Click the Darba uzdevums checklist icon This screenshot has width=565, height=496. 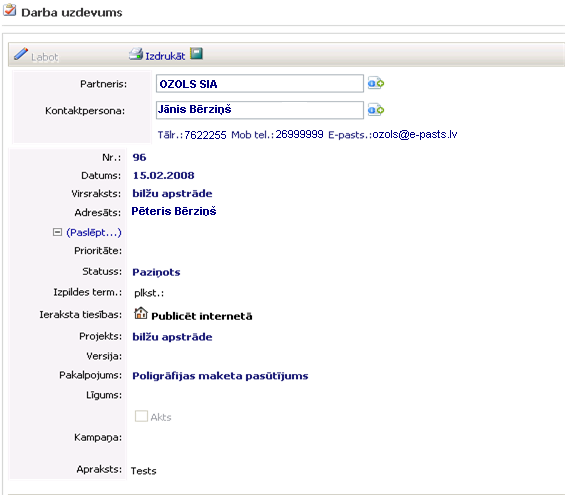[x=9, y=10]
